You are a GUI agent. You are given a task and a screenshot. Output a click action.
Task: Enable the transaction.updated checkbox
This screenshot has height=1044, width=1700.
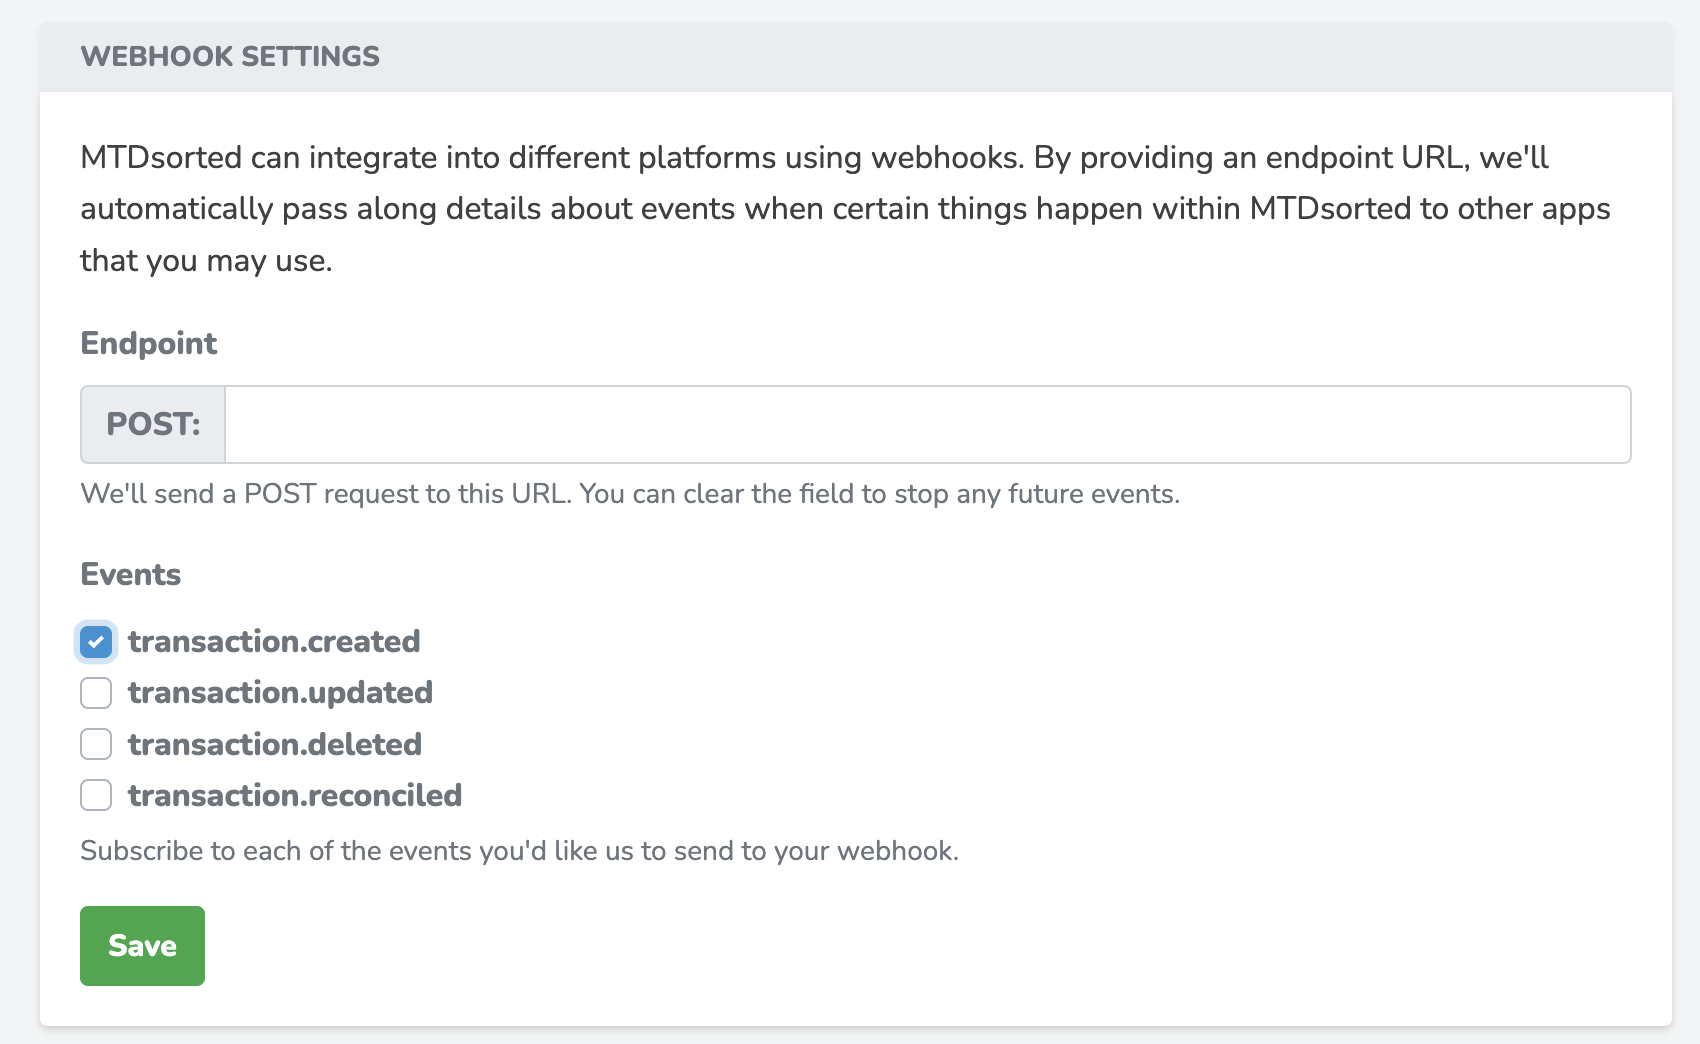pos(96,692)
